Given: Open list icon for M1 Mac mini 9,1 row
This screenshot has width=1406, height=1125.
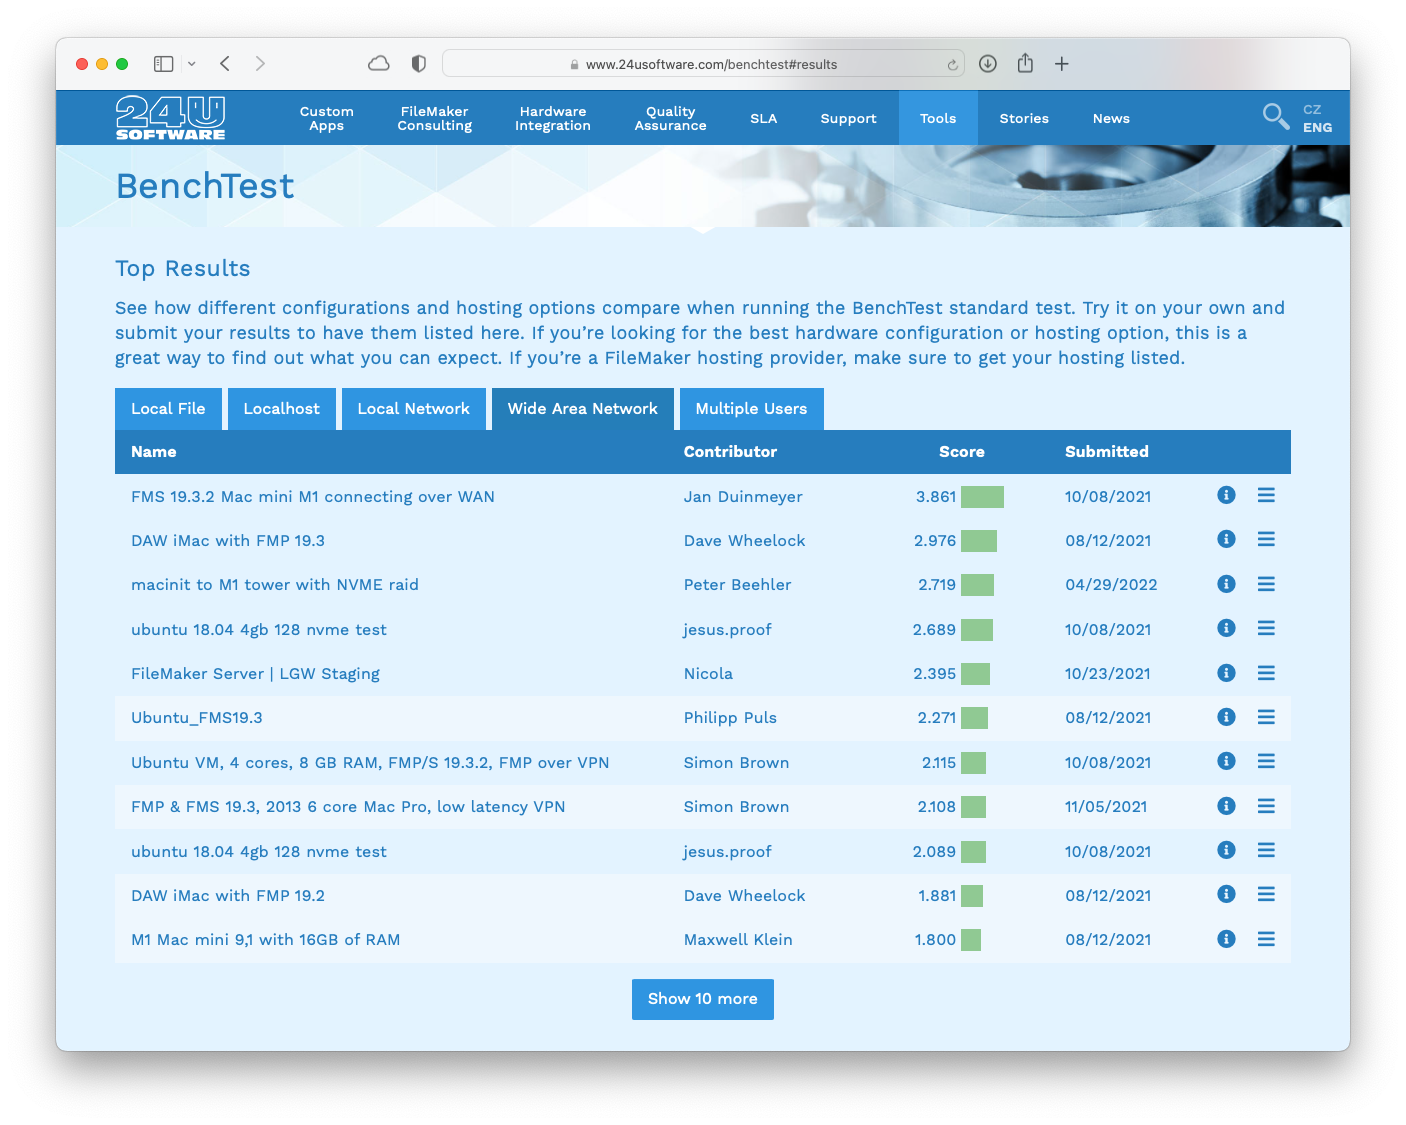Looking at the screenshot, I should coord(1266,939).
